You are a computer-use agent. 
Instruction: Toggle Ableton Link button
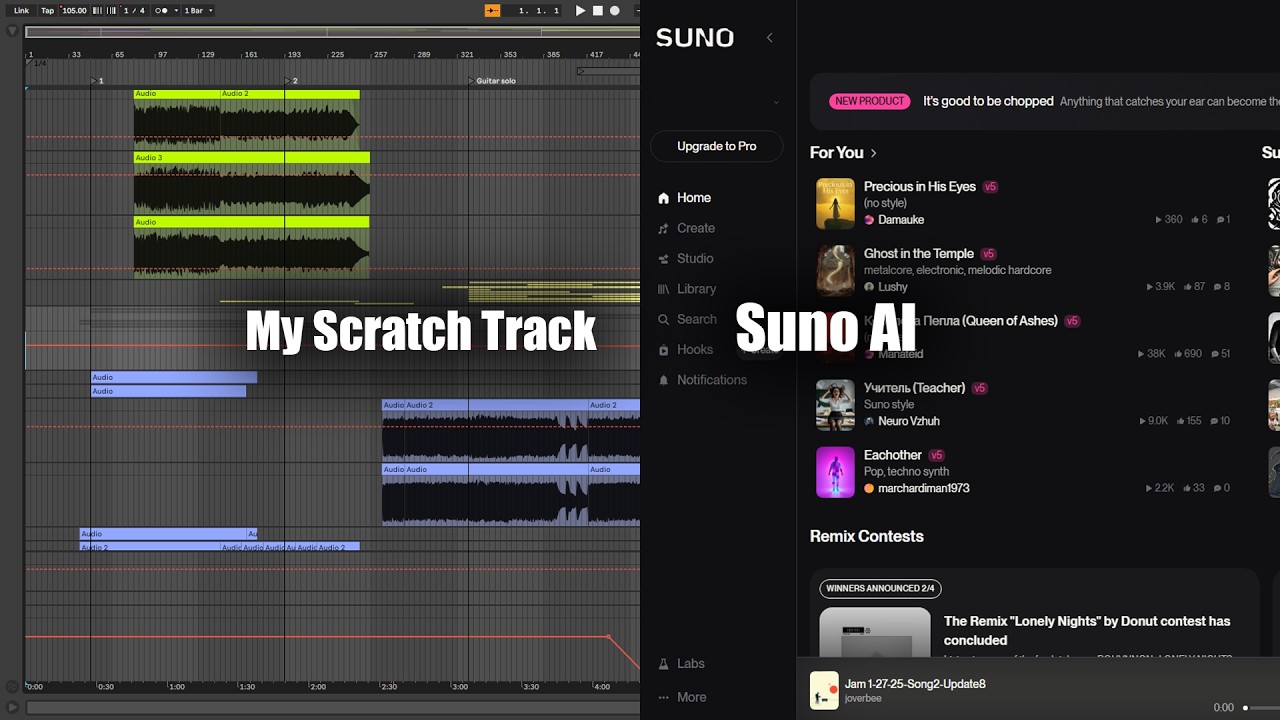pos(21,10)
